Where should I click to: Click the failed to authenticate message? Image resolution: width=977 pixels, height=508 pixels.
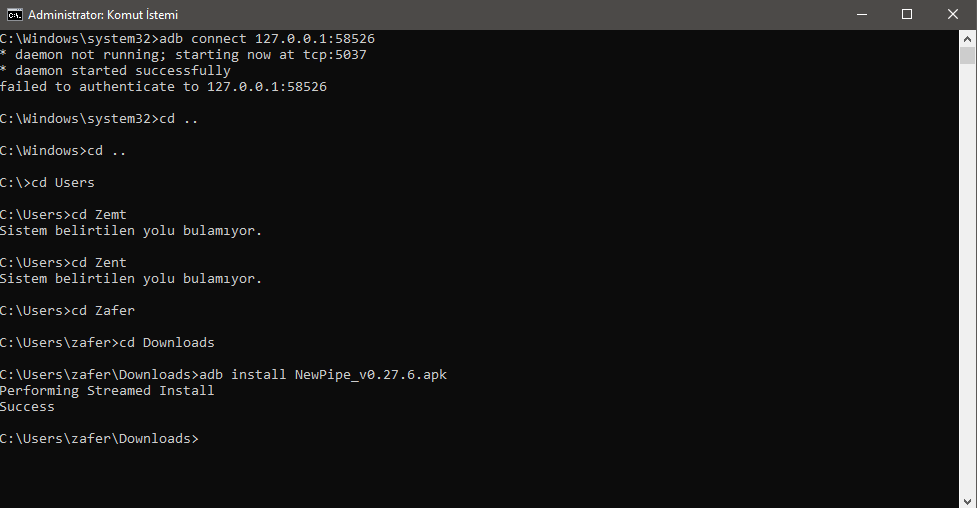pos(163,87)
